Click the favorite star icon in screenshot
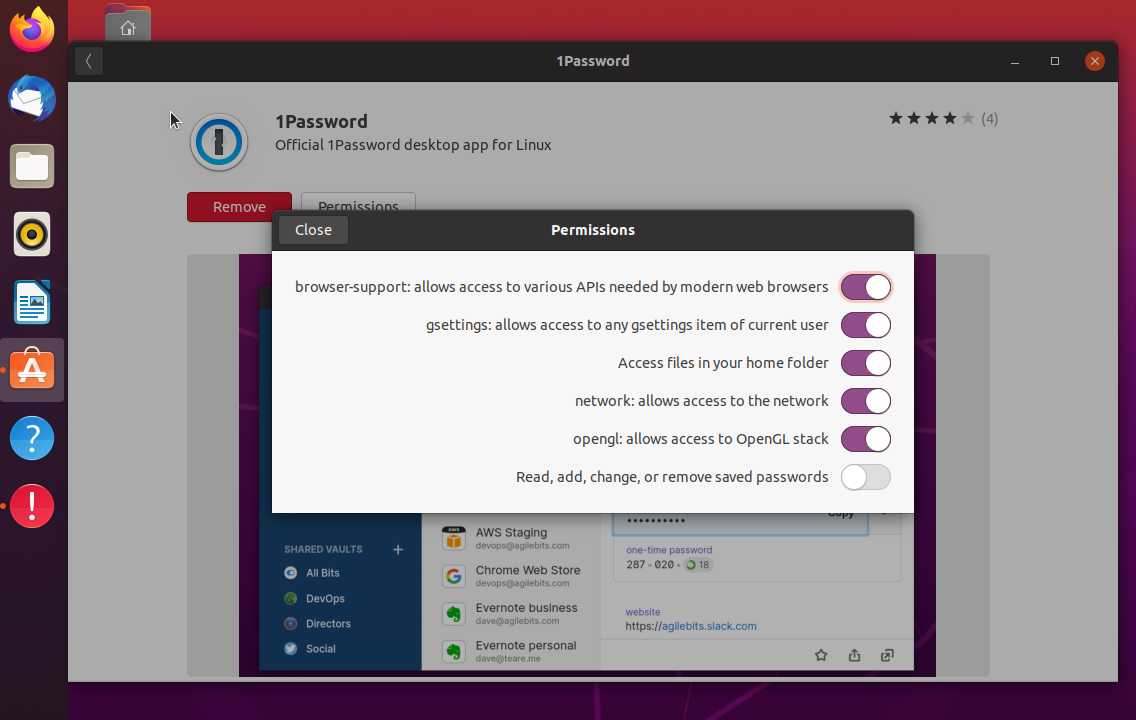 [821, 656]
